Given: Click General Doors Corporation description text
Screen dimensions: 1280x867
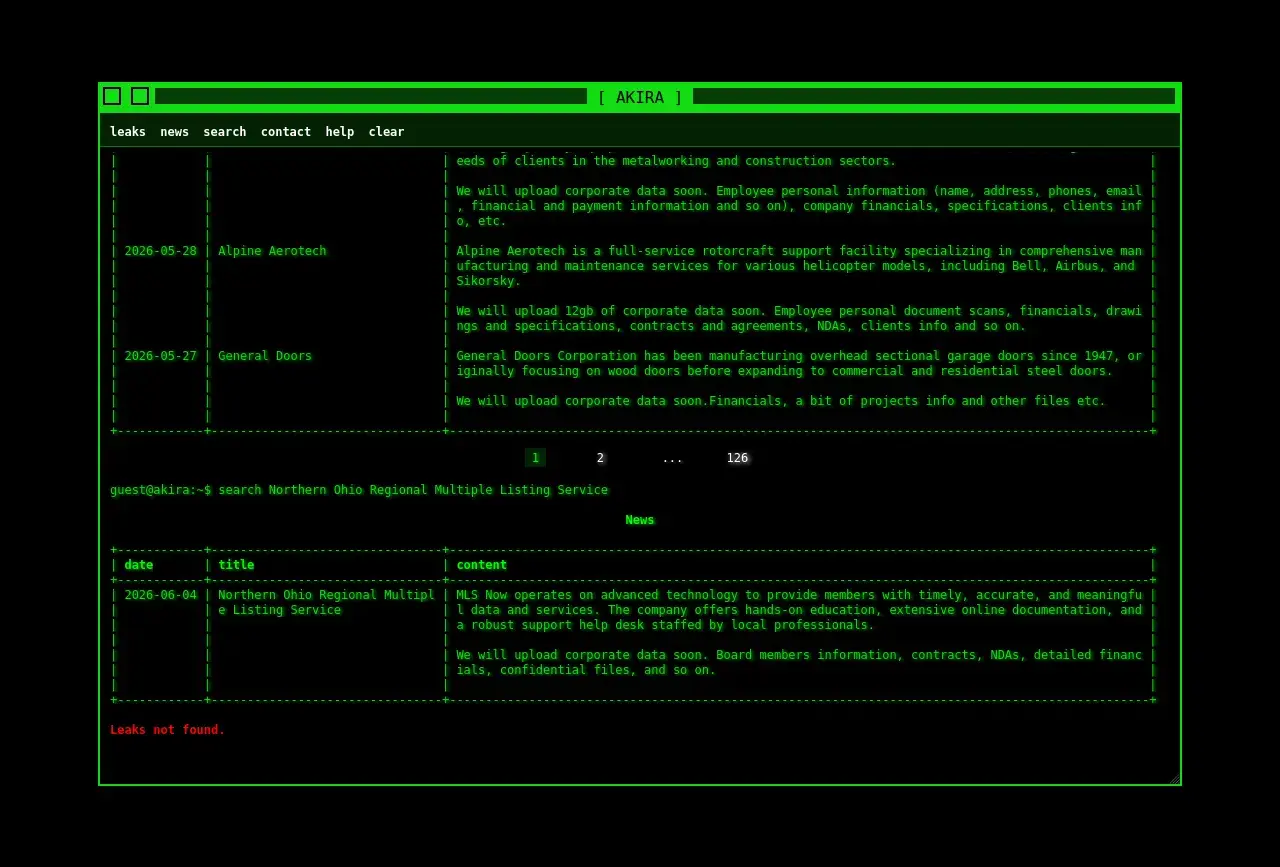Looking at the screenshot, I should pos(799,363).
